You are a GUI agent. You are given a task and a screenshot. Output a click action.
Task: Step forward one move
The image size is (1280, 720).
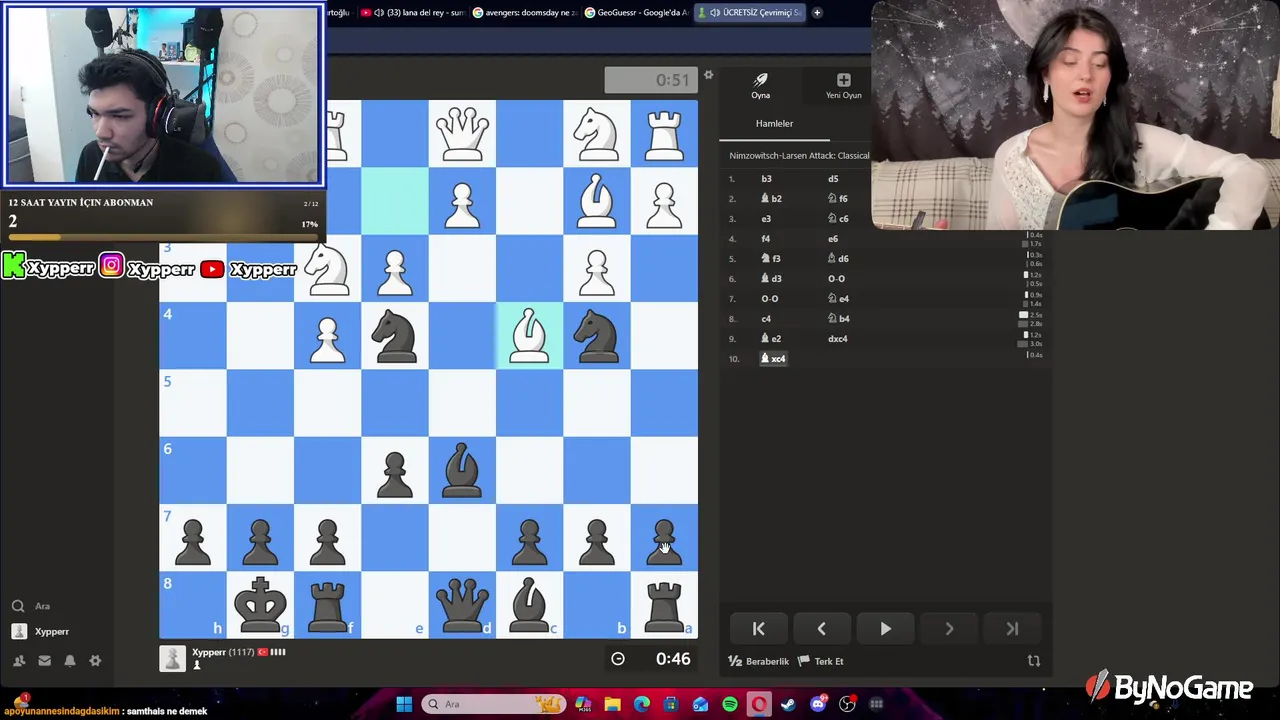[x=949, y=629]
